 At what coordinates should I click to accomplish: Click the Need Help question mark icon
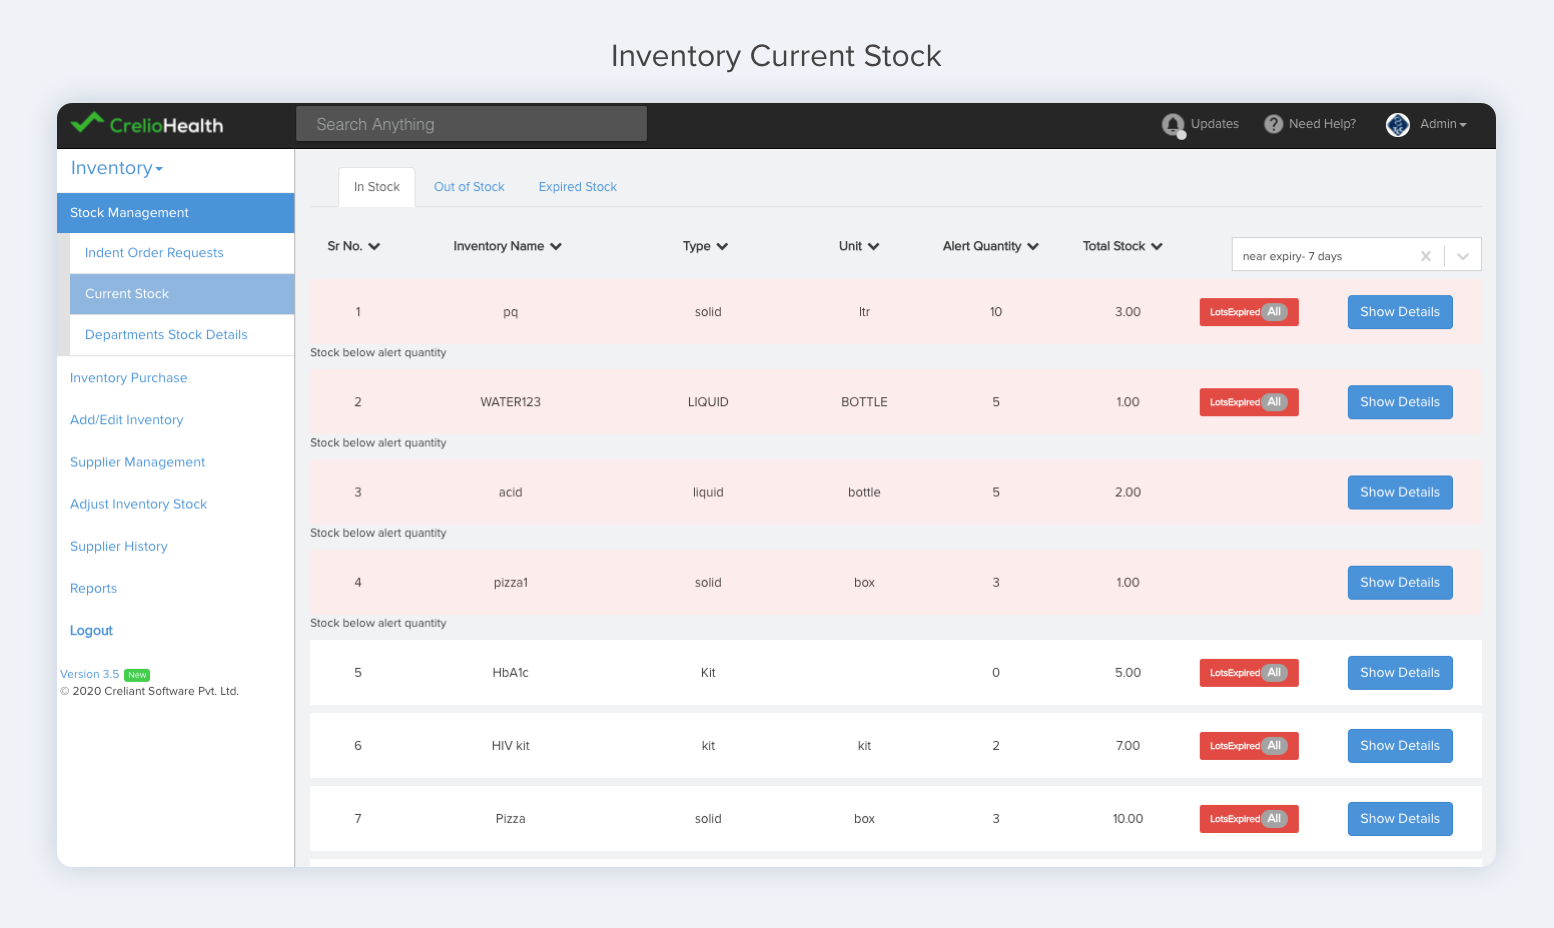click(1273, 124)
